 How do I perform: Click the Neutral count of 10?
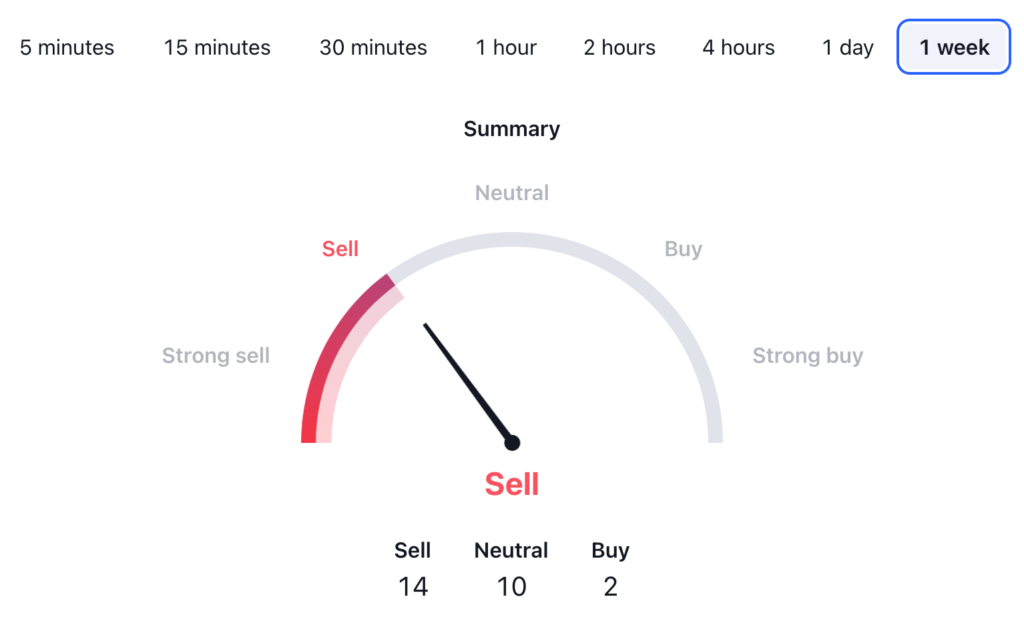coord(512,586)
